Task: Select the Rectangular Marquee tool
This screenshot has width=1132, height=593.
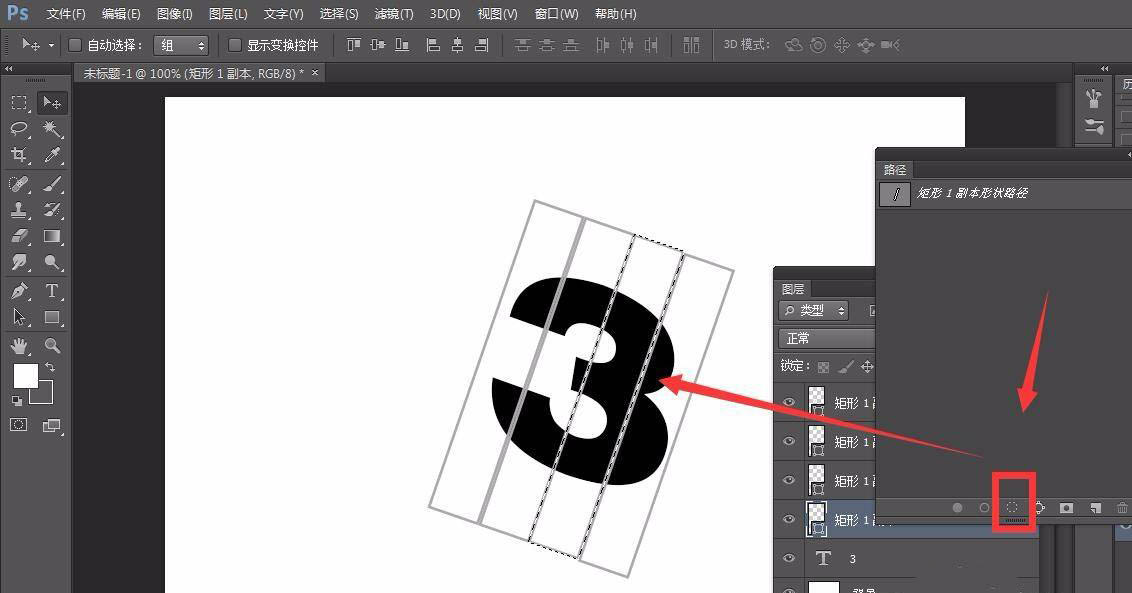Action: coord(19,103)
